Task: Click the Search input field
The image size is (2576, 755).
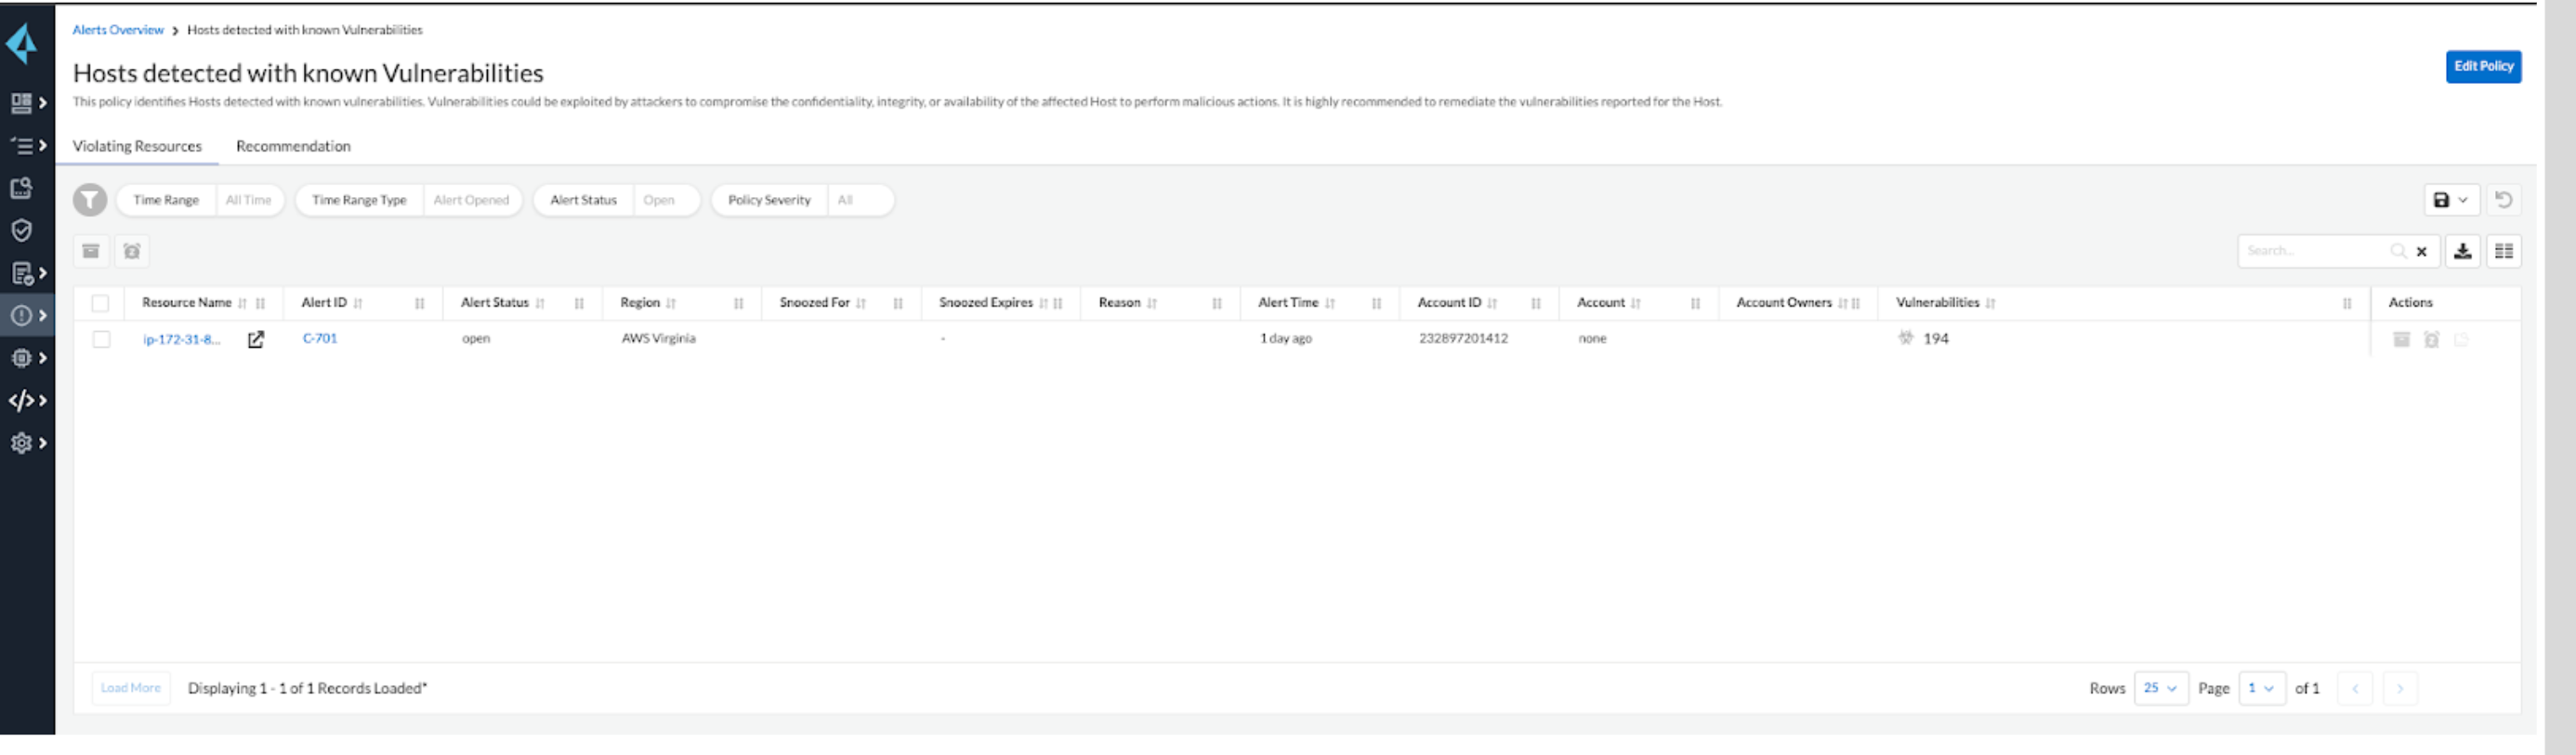Action: point(2315,251)
